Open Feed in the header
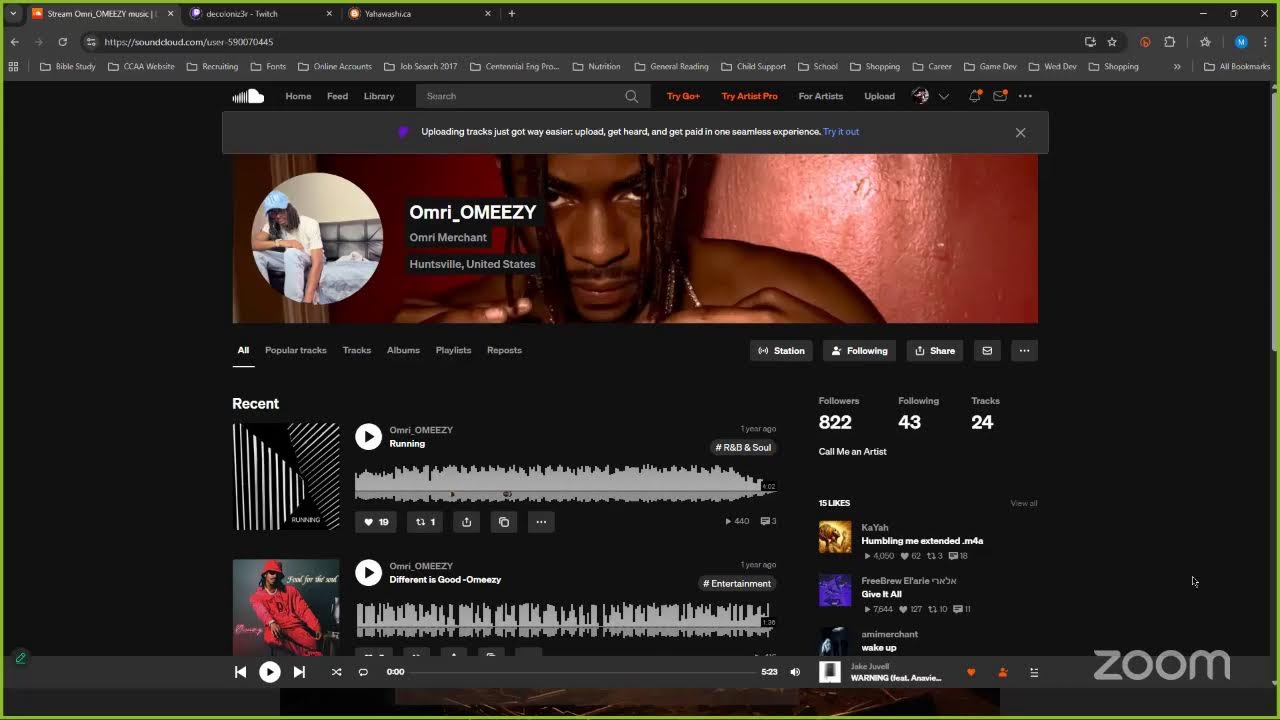The image size is (1280, 720). tap(337, 96)
